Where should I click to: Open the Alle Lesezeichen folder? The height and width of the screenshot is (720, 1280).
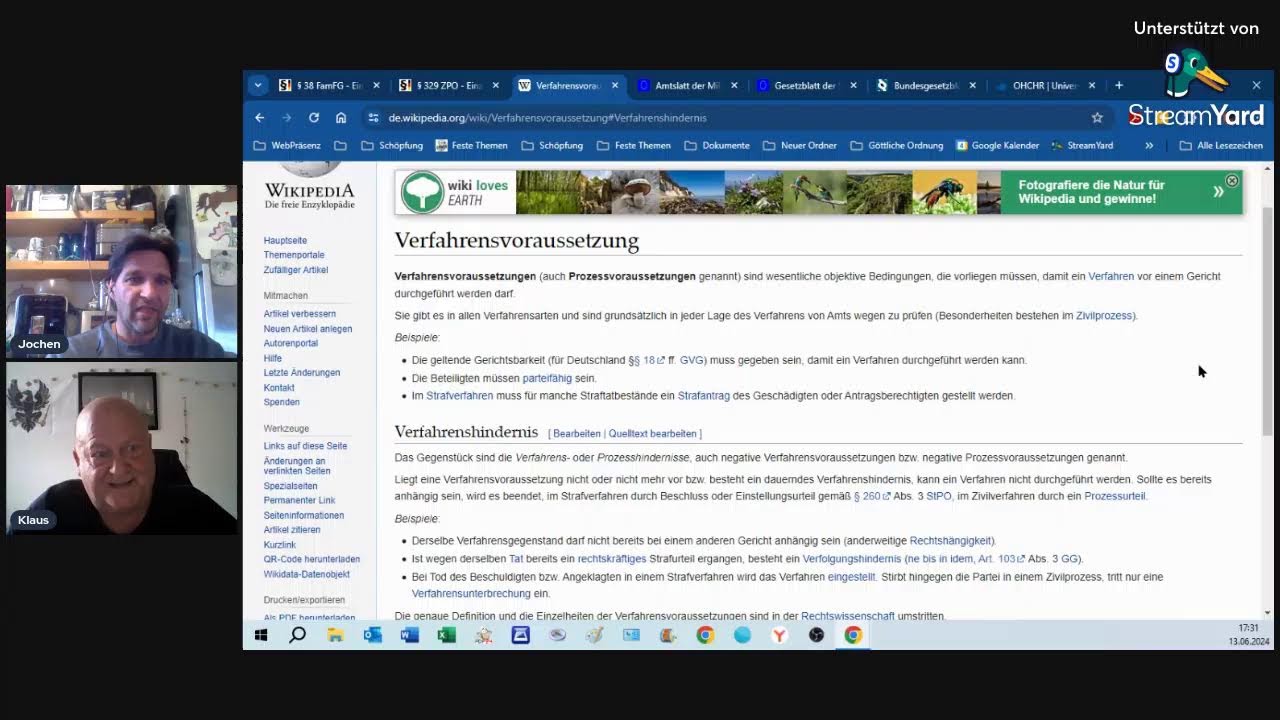click(x=1221, y=145)
